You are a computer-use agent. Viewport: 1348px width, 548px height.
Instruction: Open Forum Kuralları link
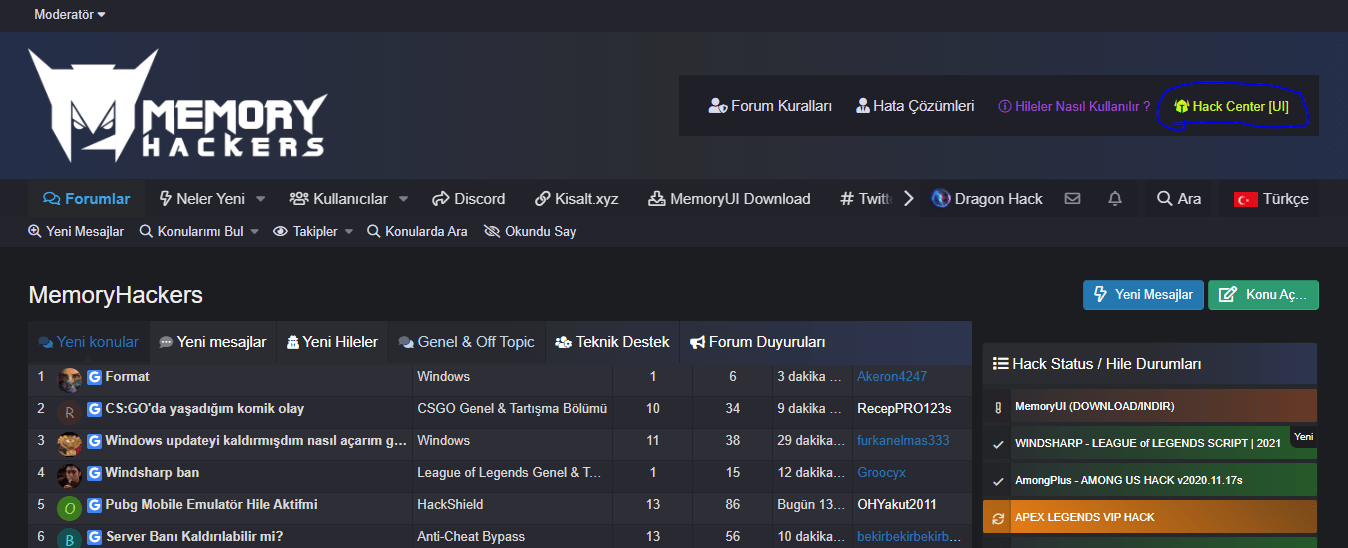pyautogui.click(x=770, y=105)
